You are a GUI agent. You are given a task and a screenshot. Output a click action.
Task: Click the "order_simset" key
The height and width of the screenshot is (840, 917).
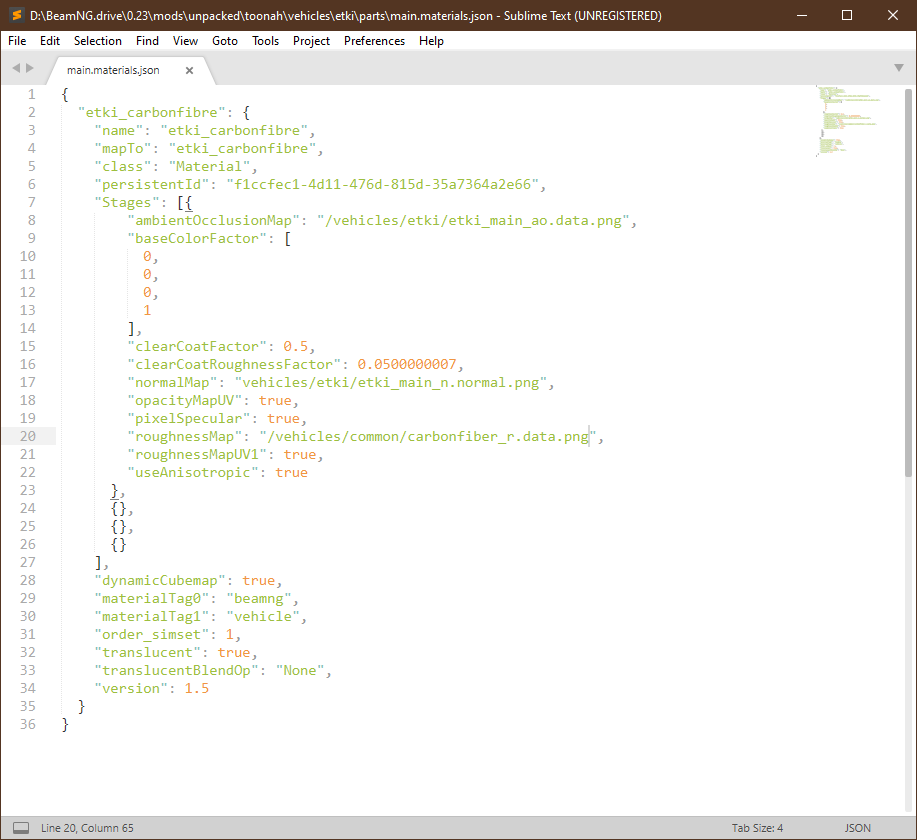pos(151,635)
